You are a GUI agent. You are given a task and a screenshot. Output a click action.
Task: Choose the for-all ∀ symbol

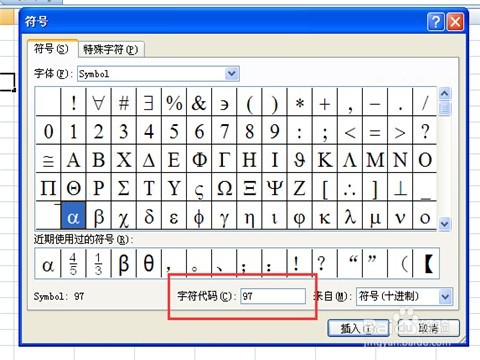(99, 102)
